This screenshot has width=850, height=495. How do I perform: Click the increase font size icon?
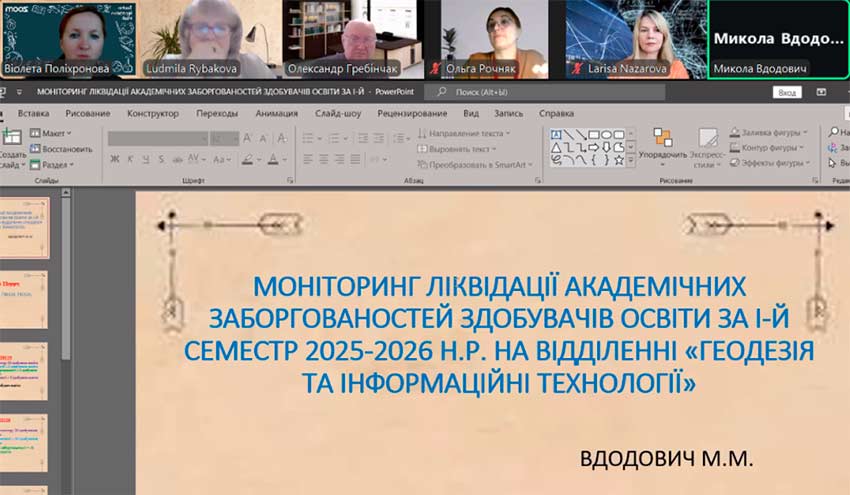coord(248,134)
